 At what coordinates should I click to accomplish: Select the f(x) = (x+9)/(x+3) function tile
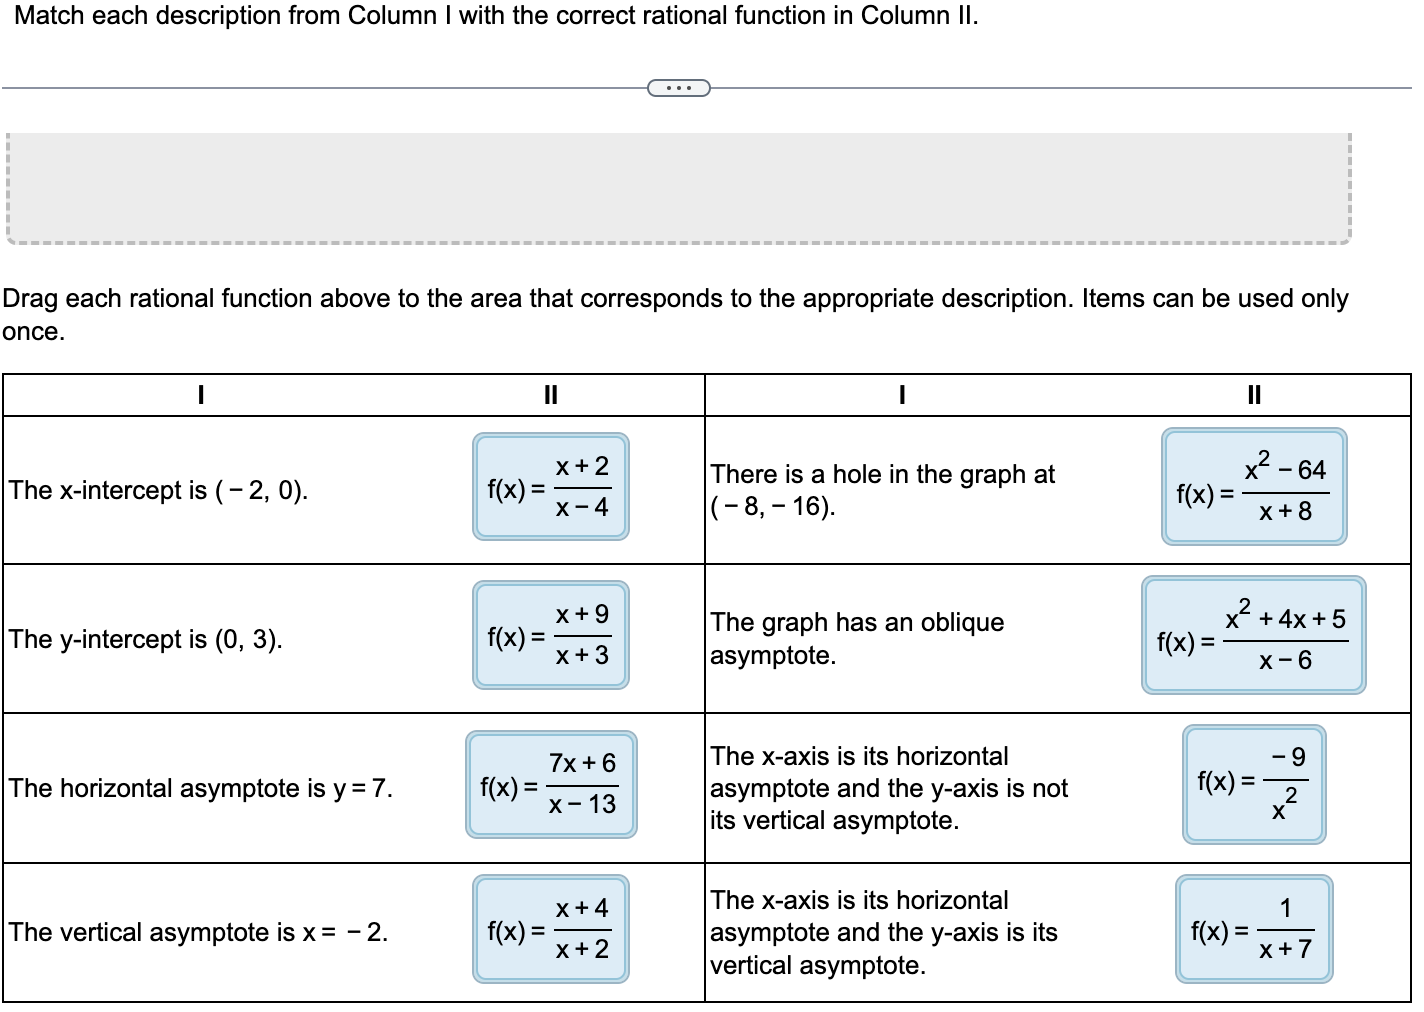pos(550,635)
